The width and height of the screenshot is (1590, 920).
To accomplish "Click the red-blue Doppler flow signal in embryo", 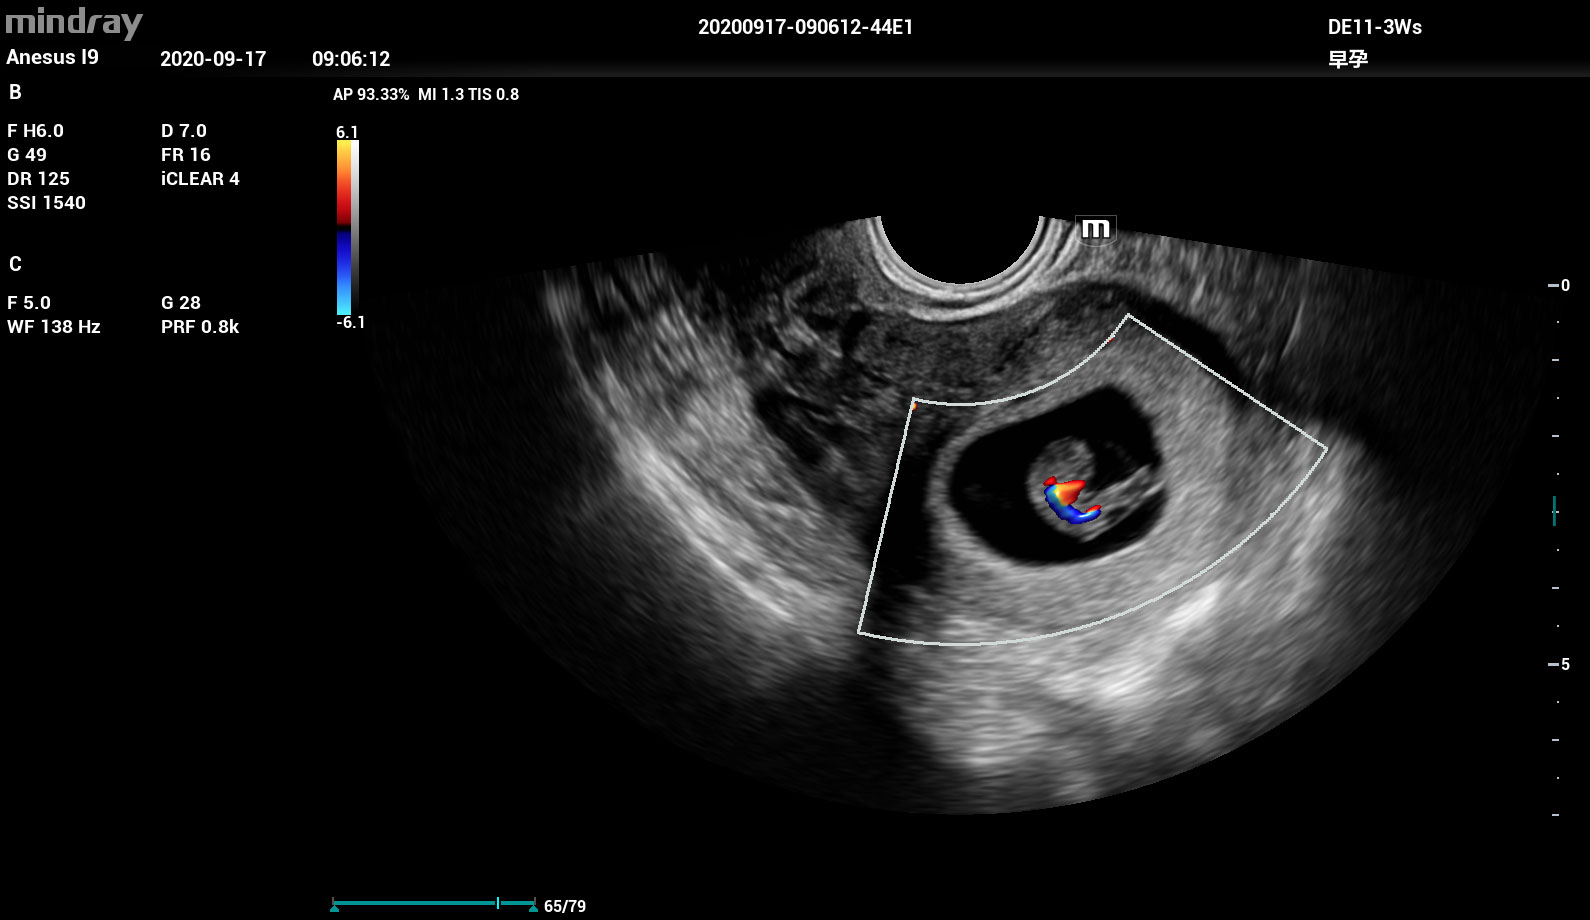I will point(1070,498).
